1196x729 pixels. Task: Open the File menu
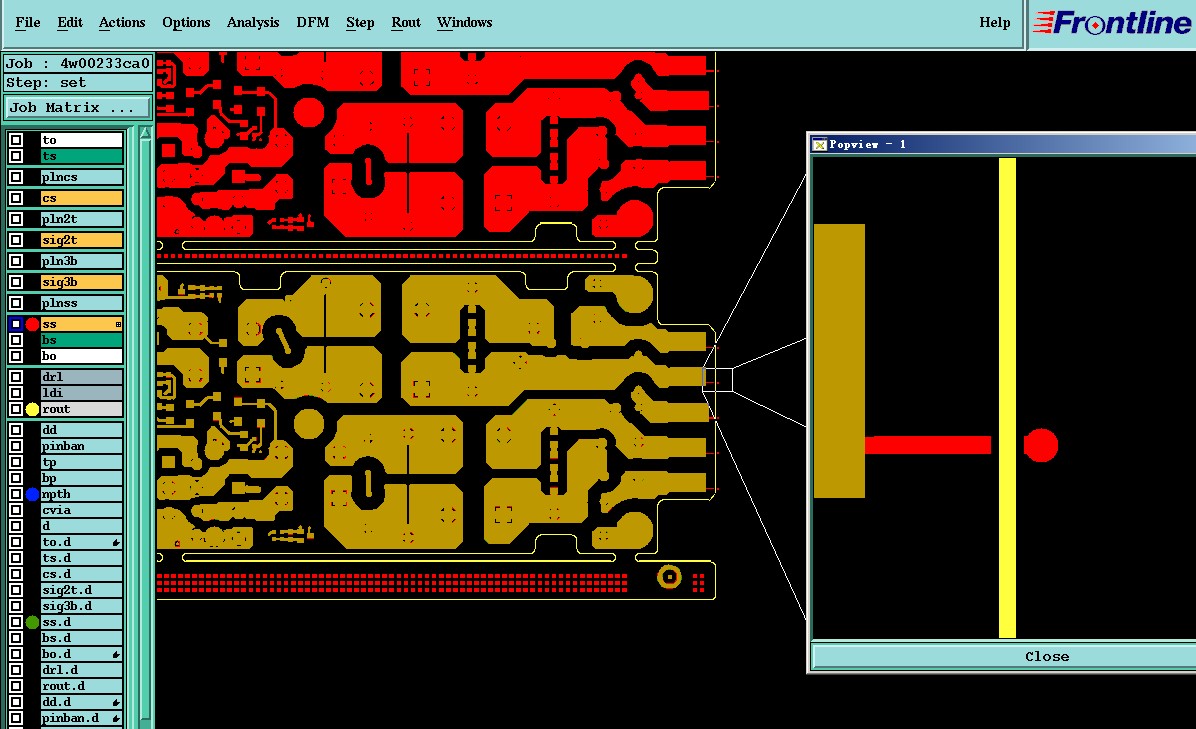click(27, 23)
